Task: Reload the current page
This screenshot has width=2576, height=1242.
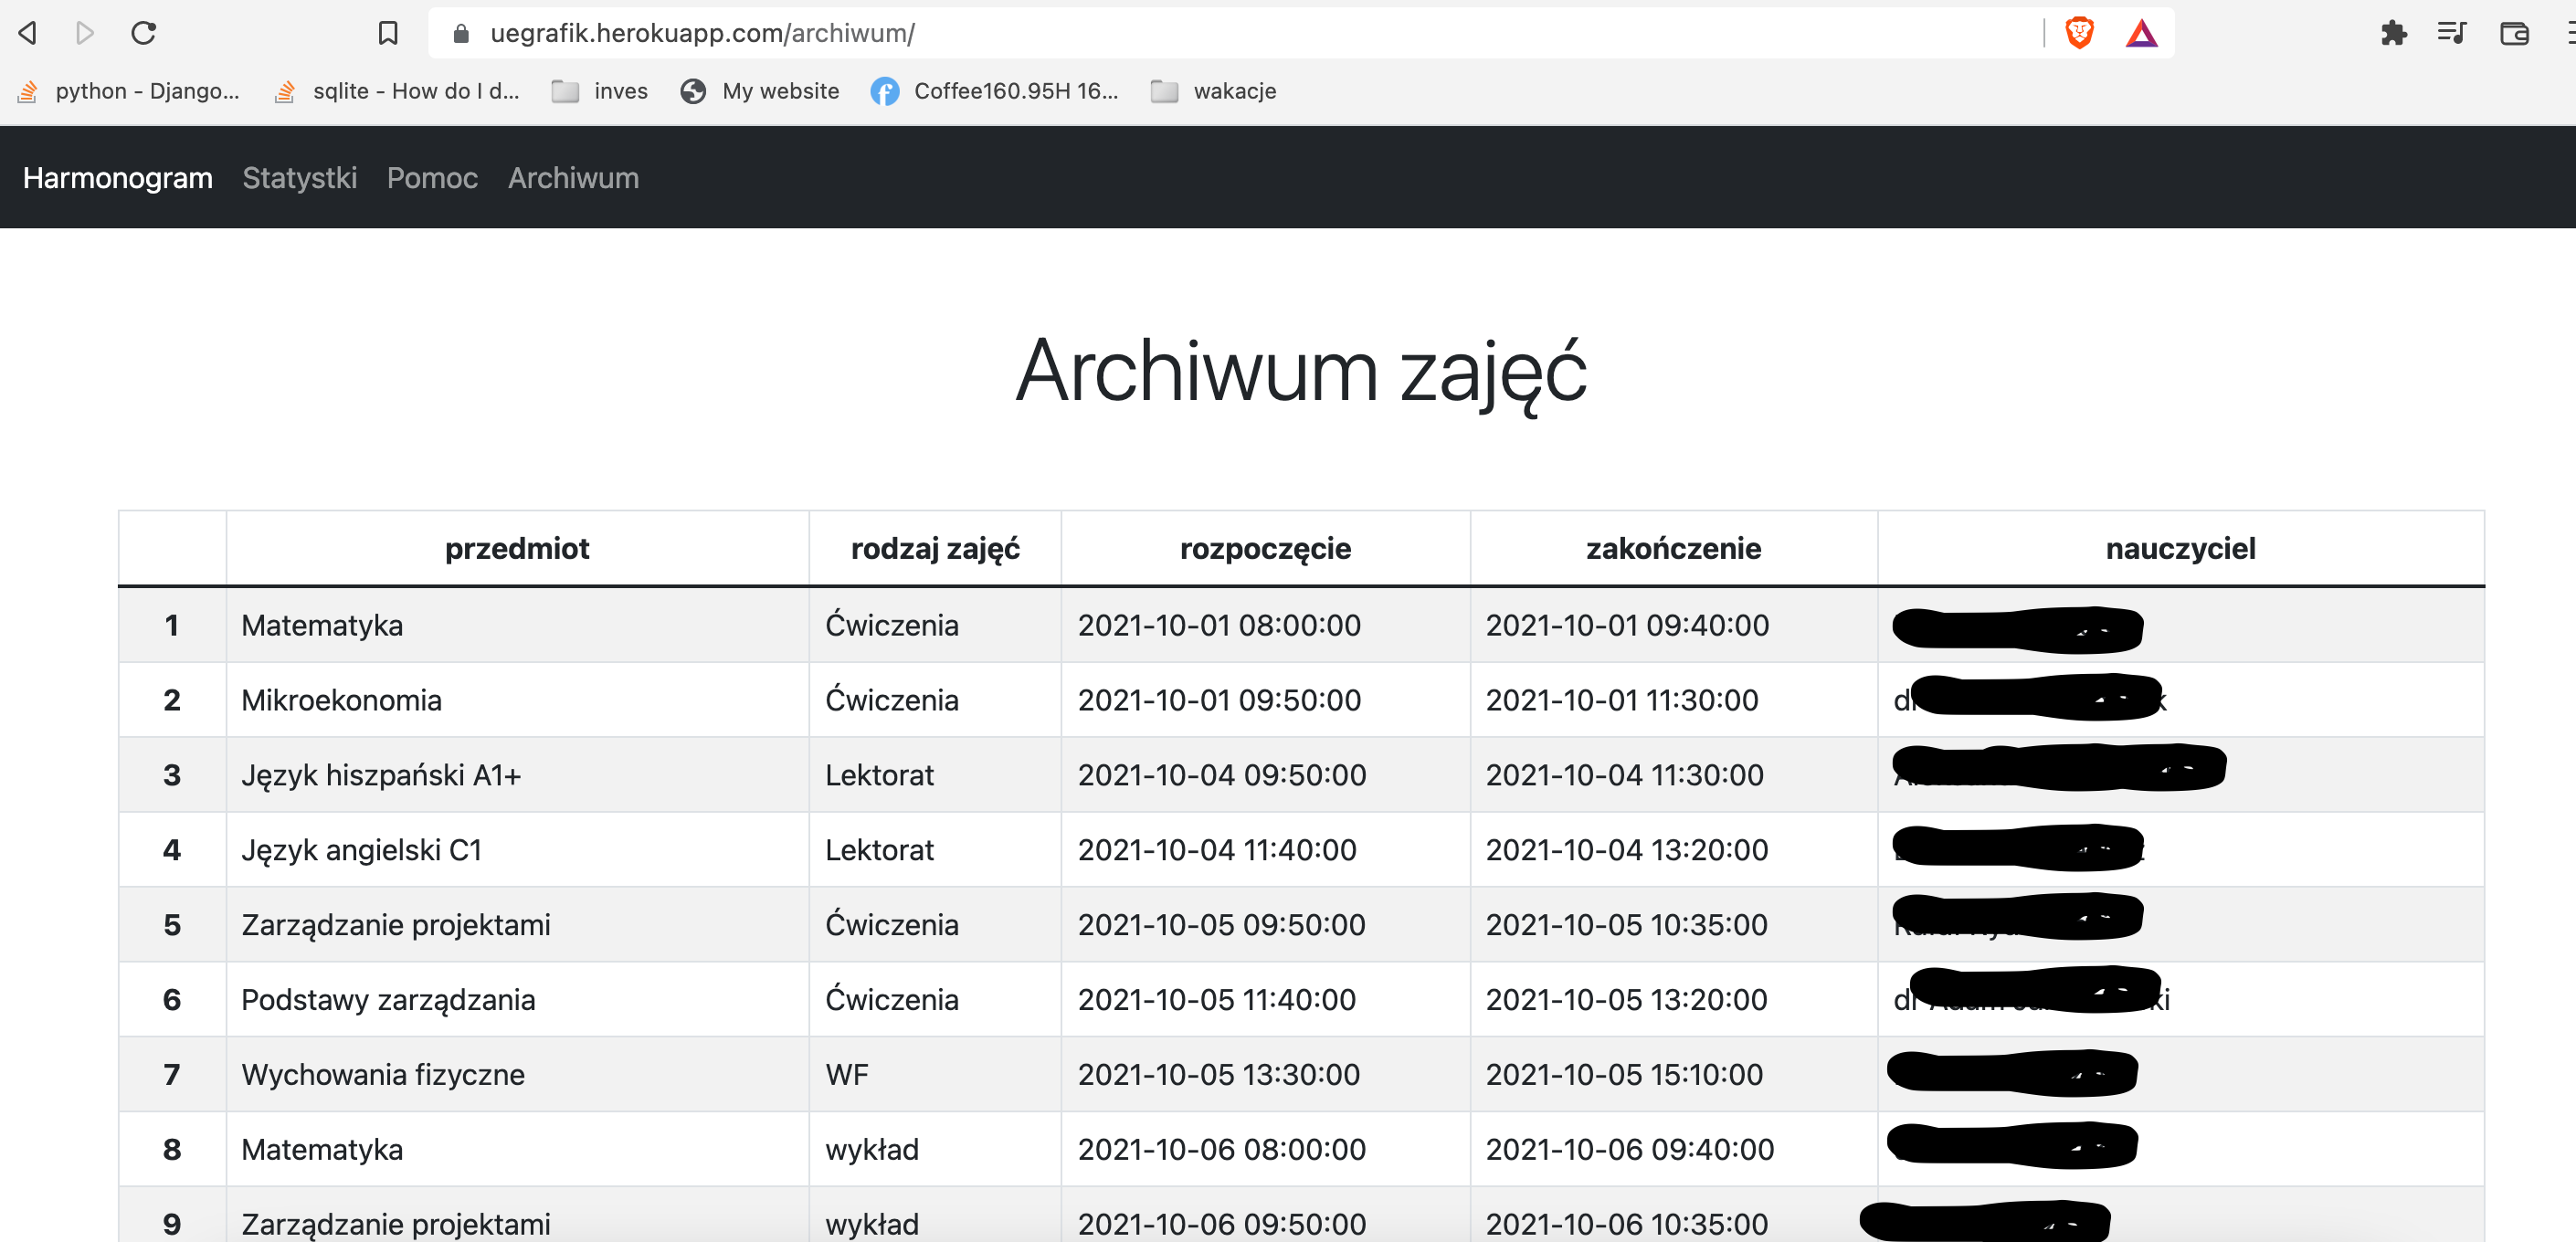Action: 144,33
